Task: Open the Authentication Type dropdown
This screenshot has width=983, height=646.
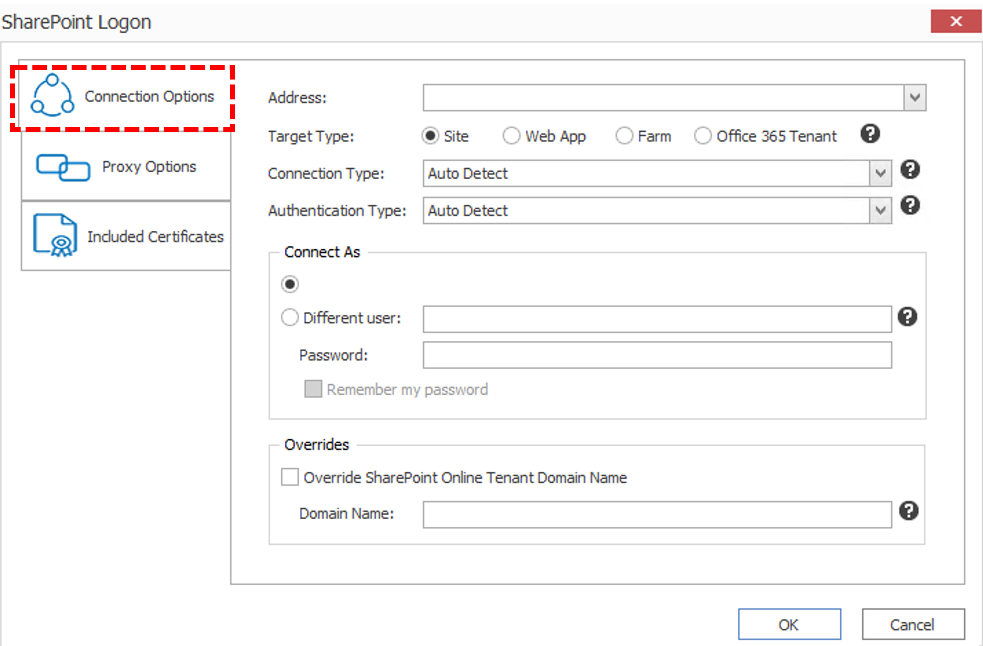Action: coord(880,211)
